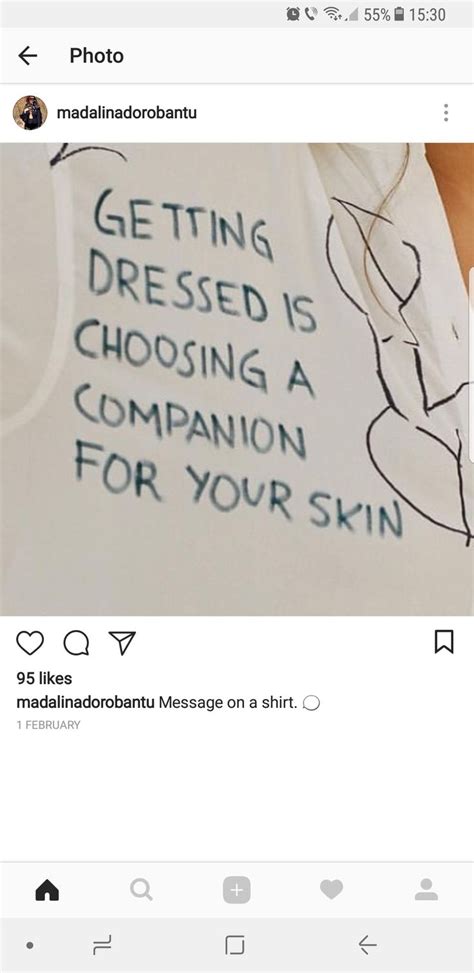Tap the Android back arrow button
Screen dimensions: 474x973
pos(367,945)
